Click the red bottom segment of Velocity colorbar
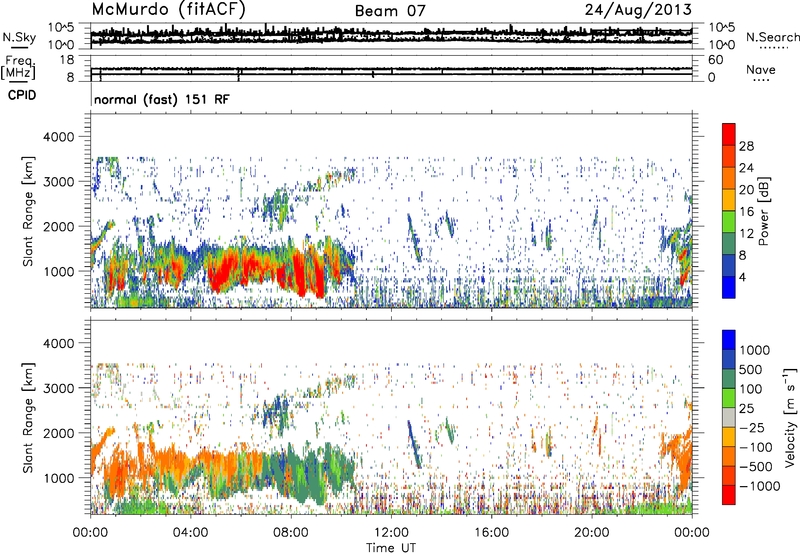800x554 pixels. pyautogui.click(x=729, y=495)
